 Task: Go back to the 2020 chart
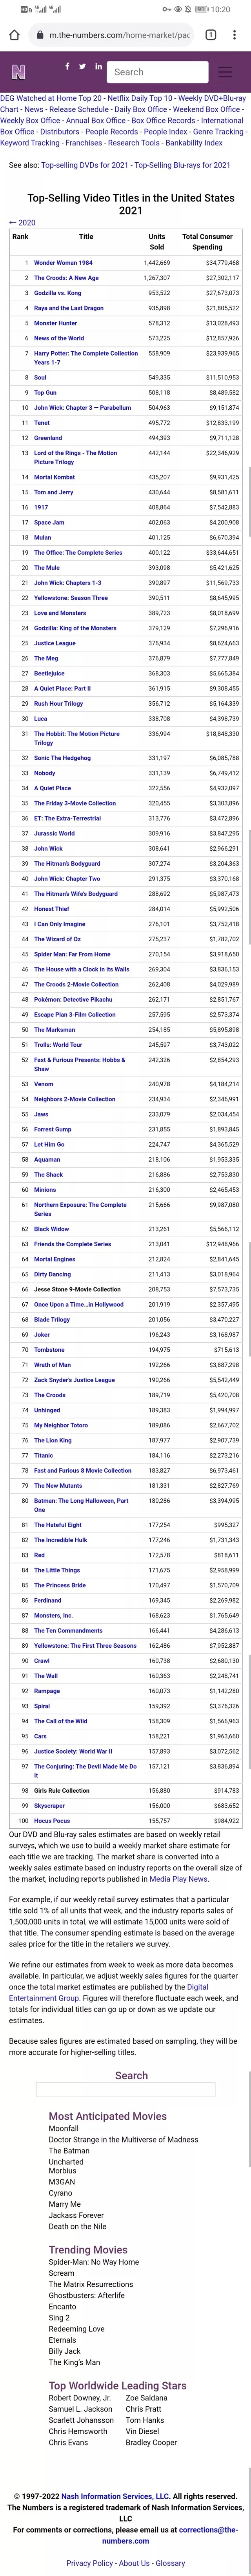click(x=22, y=223)
